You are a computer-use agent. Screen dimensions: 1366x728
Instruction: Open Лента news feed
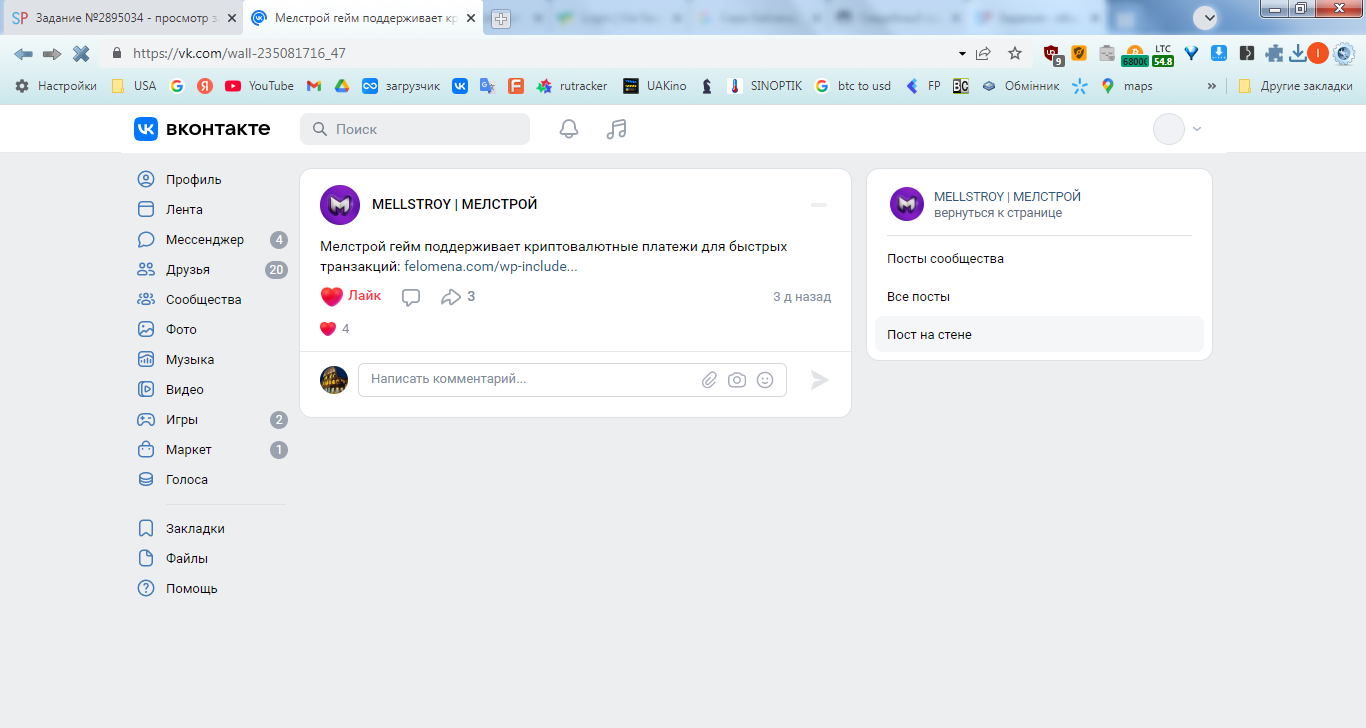click(x=170, y=210)
